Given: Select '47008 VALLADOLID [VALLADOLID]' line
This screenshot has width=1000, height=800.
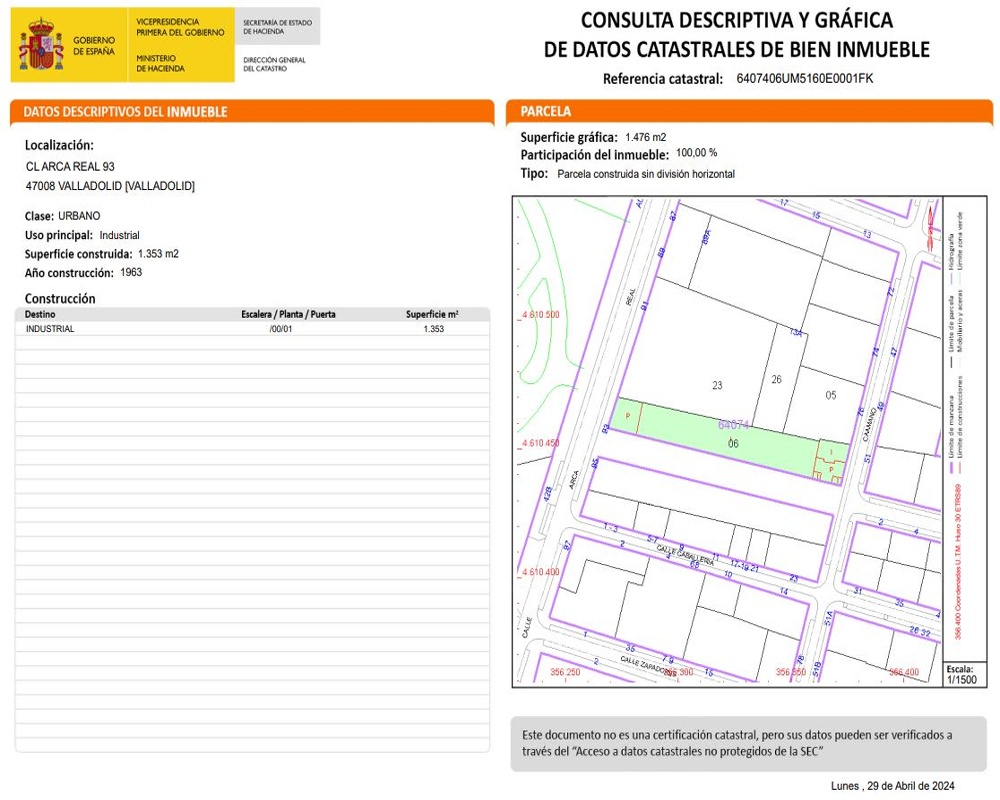Looking at the screenshot, I should click(x=110, y=186).
